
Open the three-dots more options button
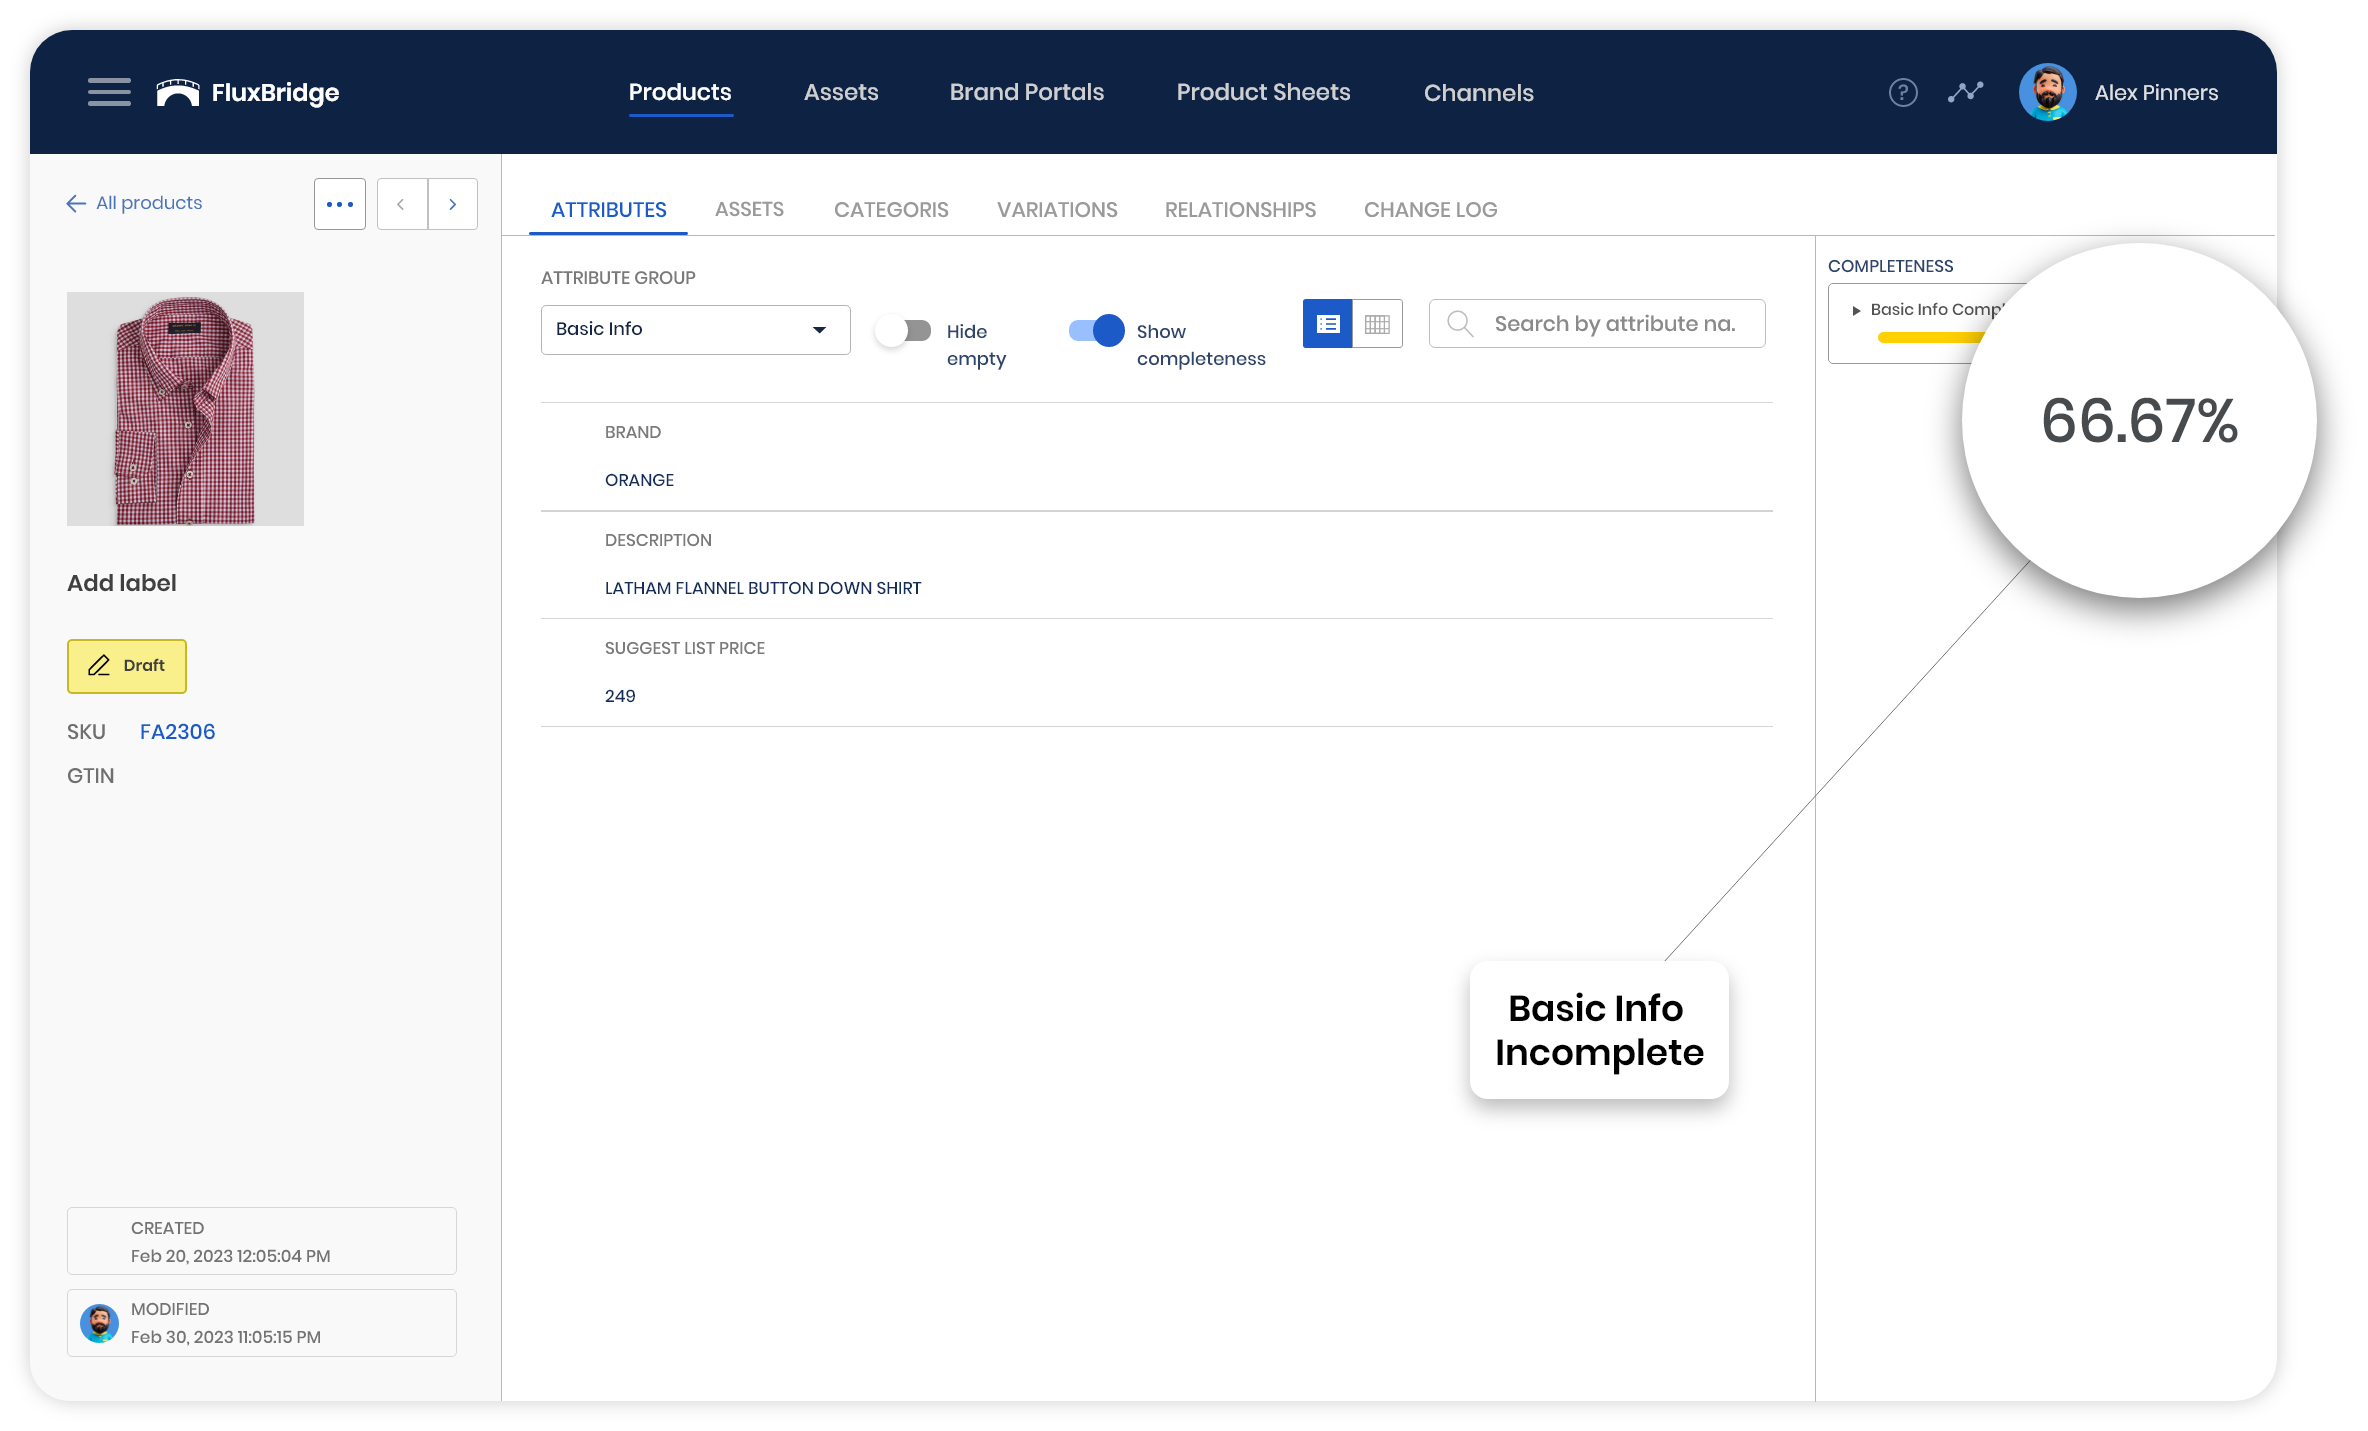[340, 204]
